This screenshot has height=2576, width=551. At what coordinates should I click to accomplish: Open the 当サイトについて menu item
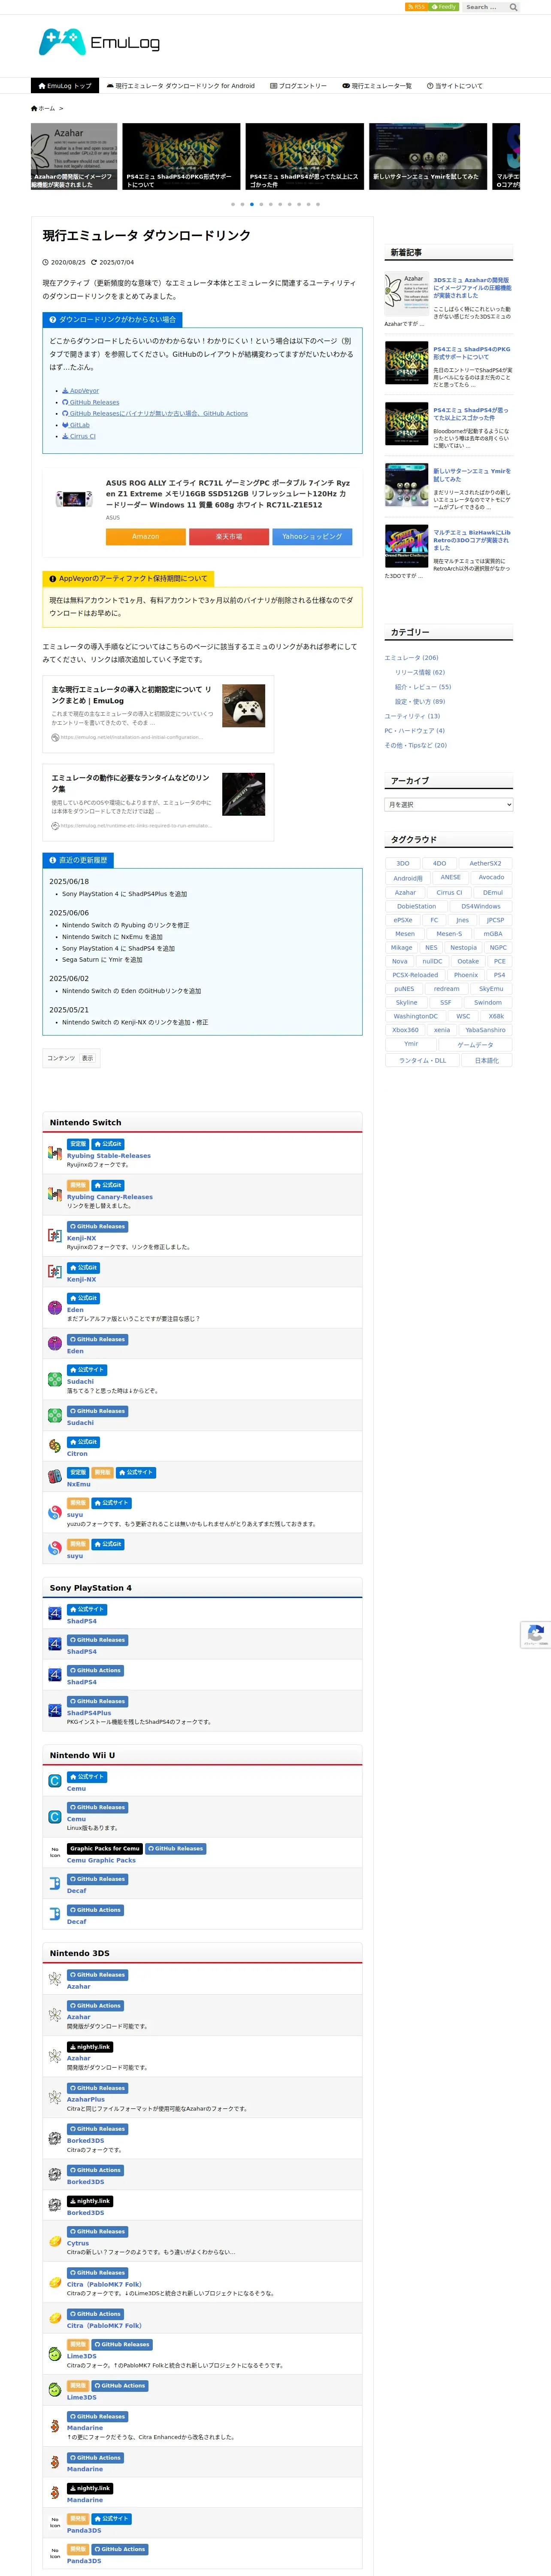tap(455, 86)
